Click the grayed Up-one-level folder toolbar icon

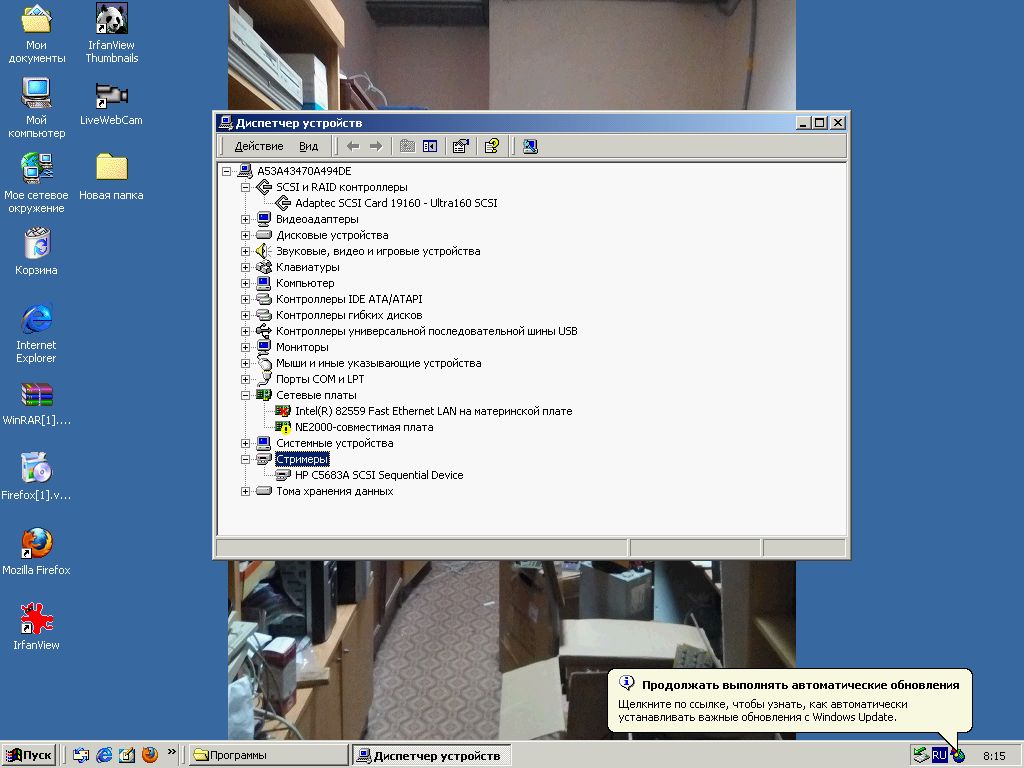[408, 146]
